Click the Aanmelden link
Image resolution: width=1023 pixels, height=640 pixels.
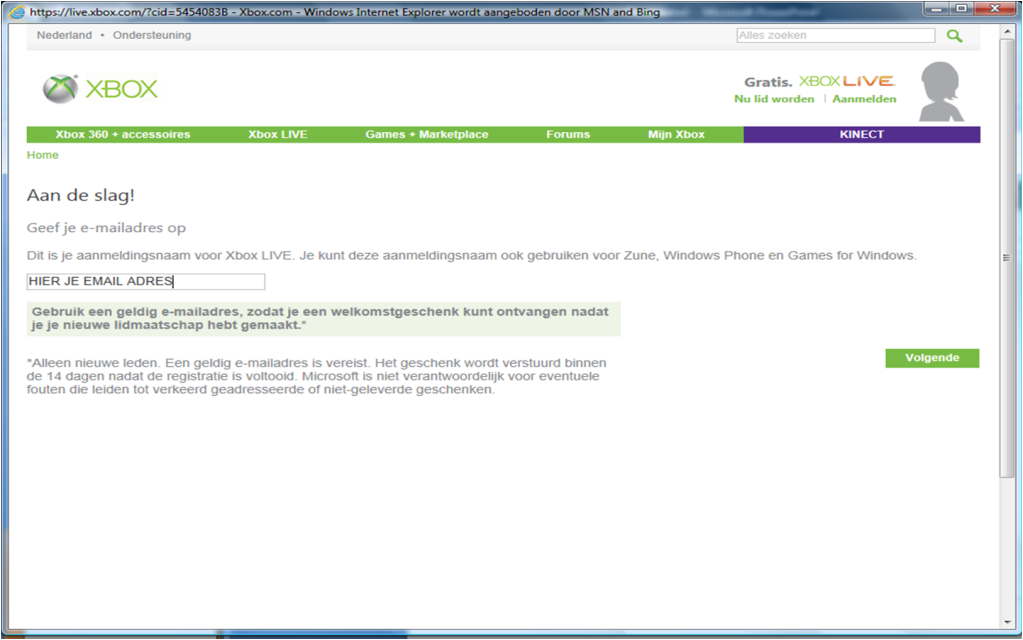(x=864, y=99)
